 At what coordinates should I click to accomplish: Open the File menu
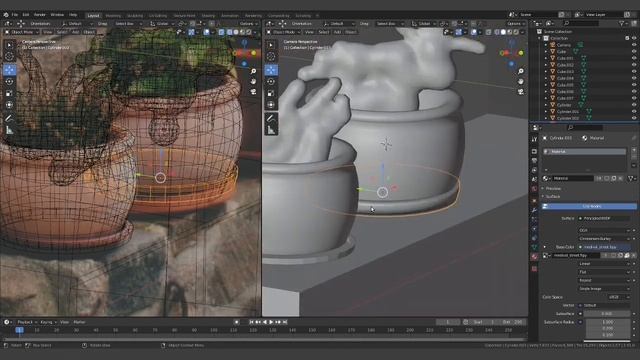(x=15, y=15)
